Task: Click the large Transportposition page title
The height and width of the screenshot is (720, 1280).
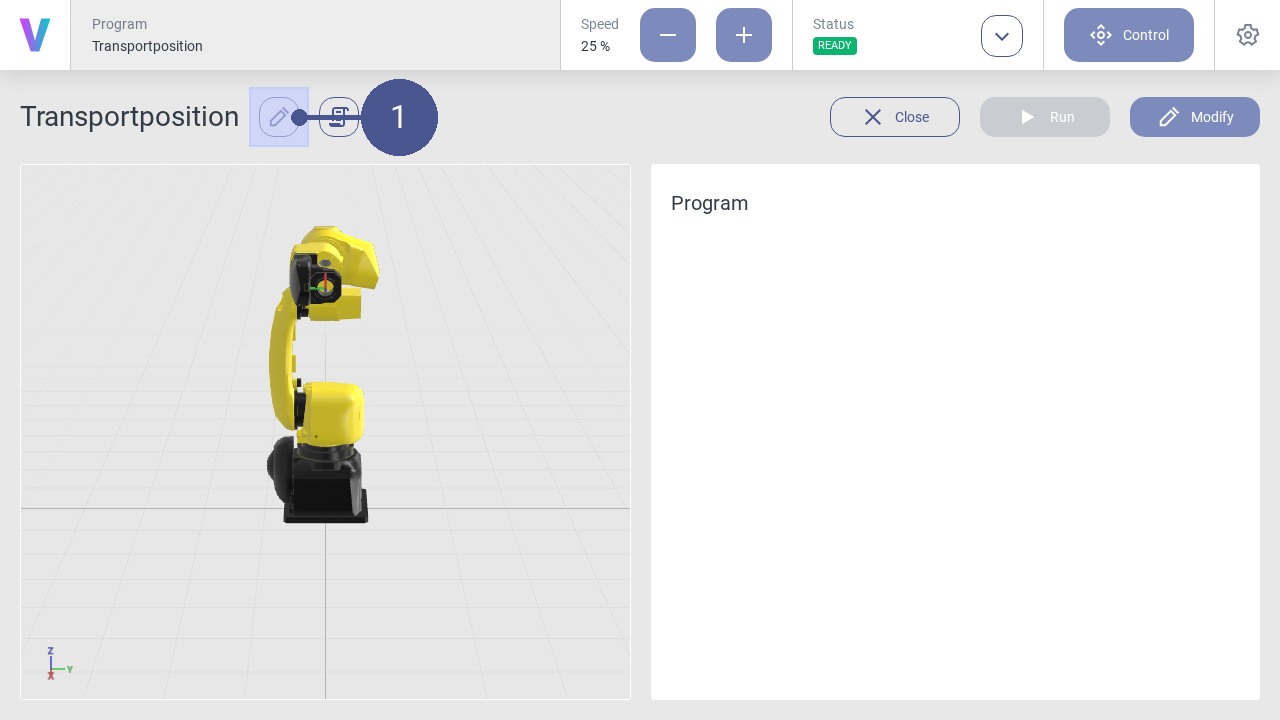Action: 130,117
